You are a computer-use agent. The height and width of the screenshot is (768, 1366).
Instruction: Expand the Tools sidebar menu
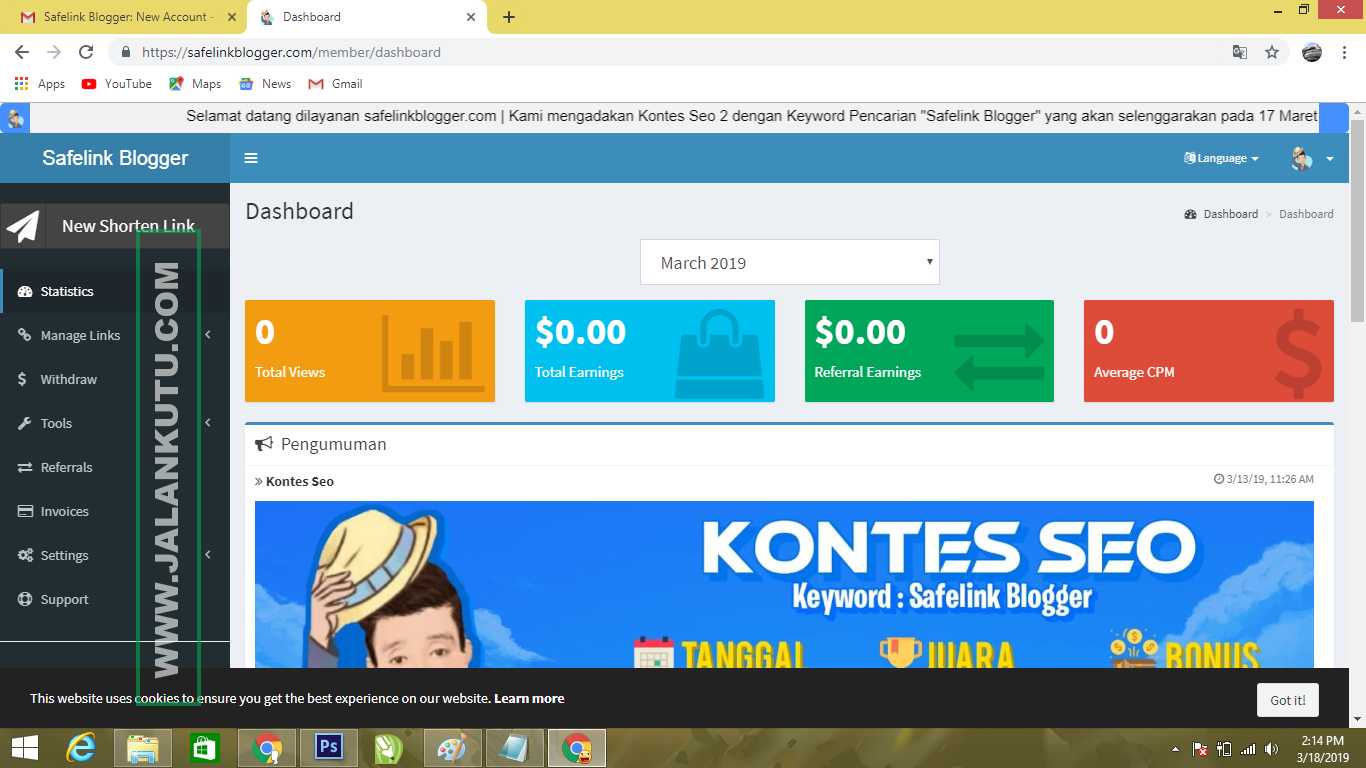click(115, 423)
